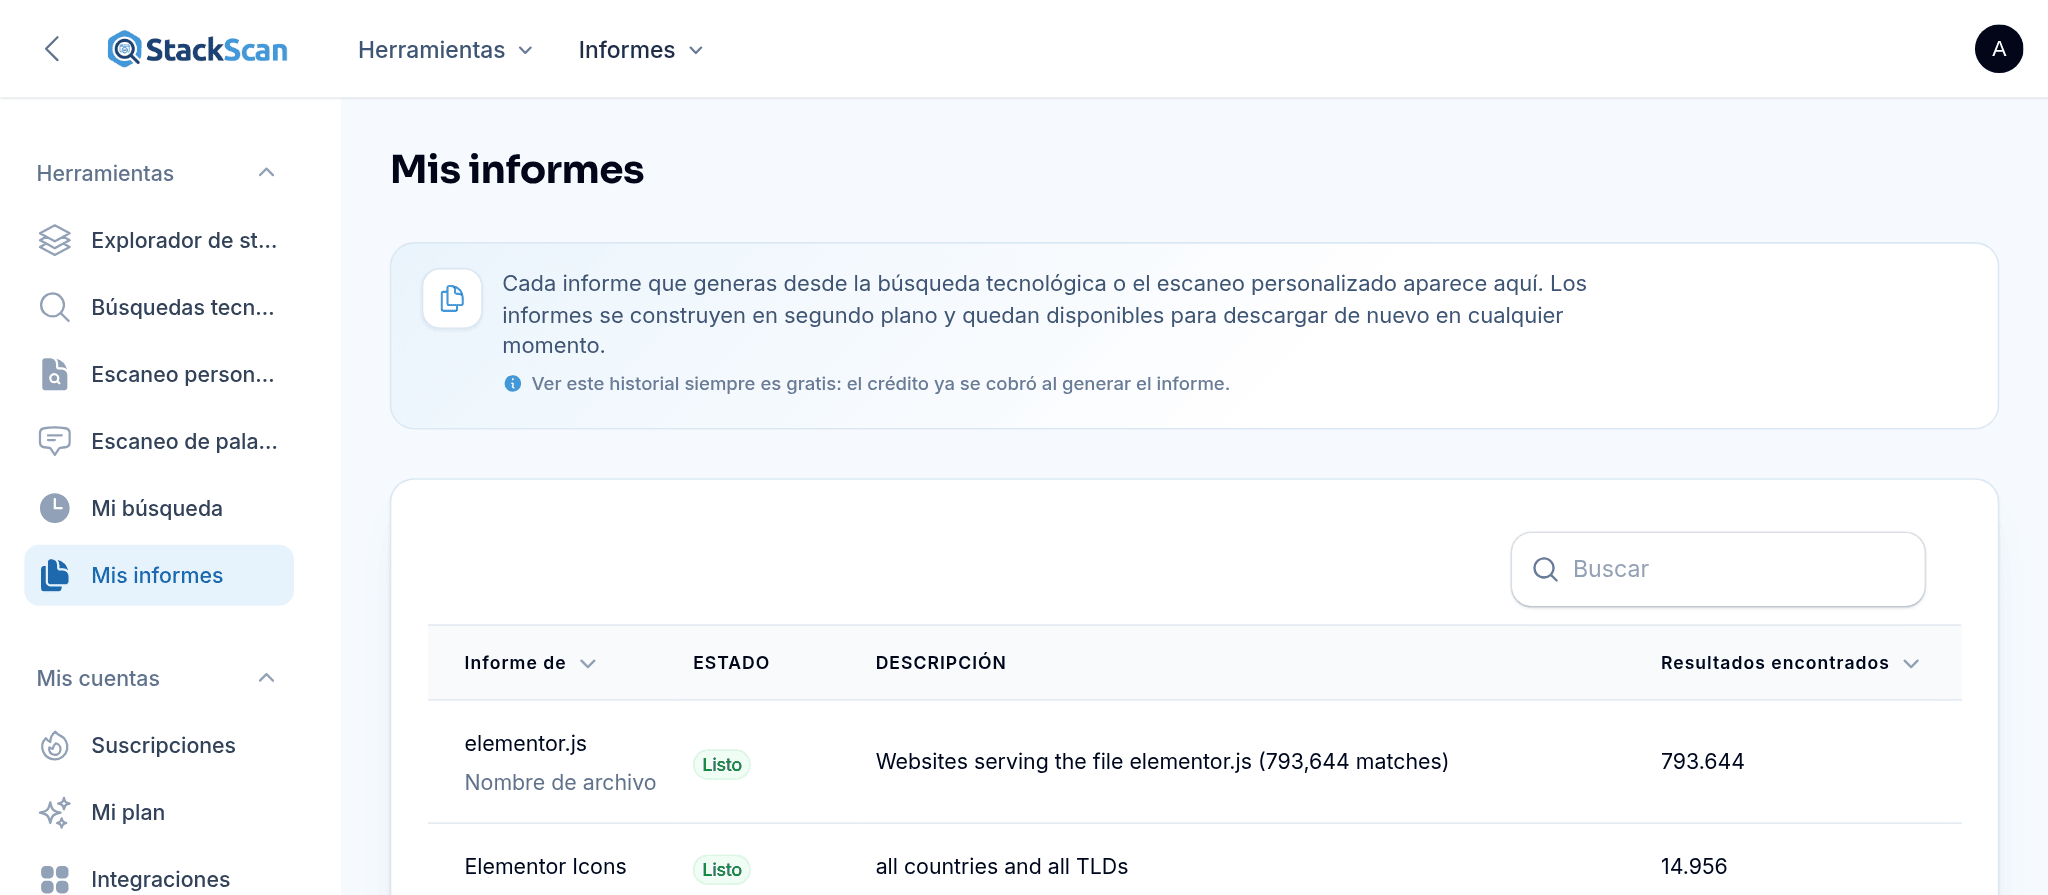2048x895 pixels.
Task: Click the search magnifier icon in Buscar
Action: (x=1546, y=569)
